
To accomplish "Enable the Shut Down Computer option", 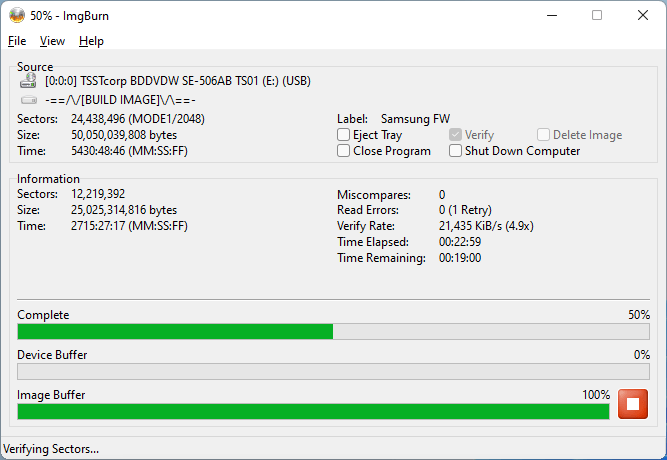I will [456, 151].
